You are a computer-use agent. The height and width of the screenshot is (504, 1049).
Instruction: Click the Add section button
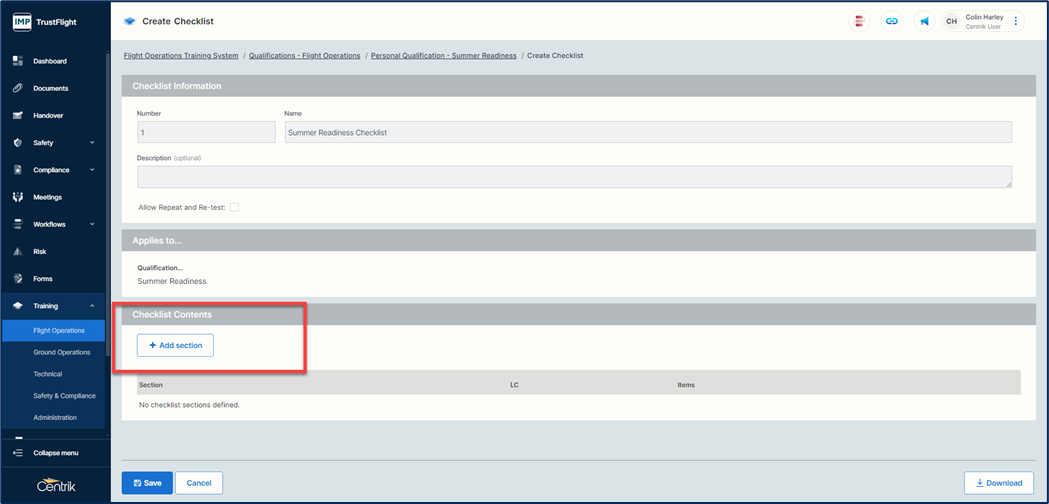tap(175, 345)
